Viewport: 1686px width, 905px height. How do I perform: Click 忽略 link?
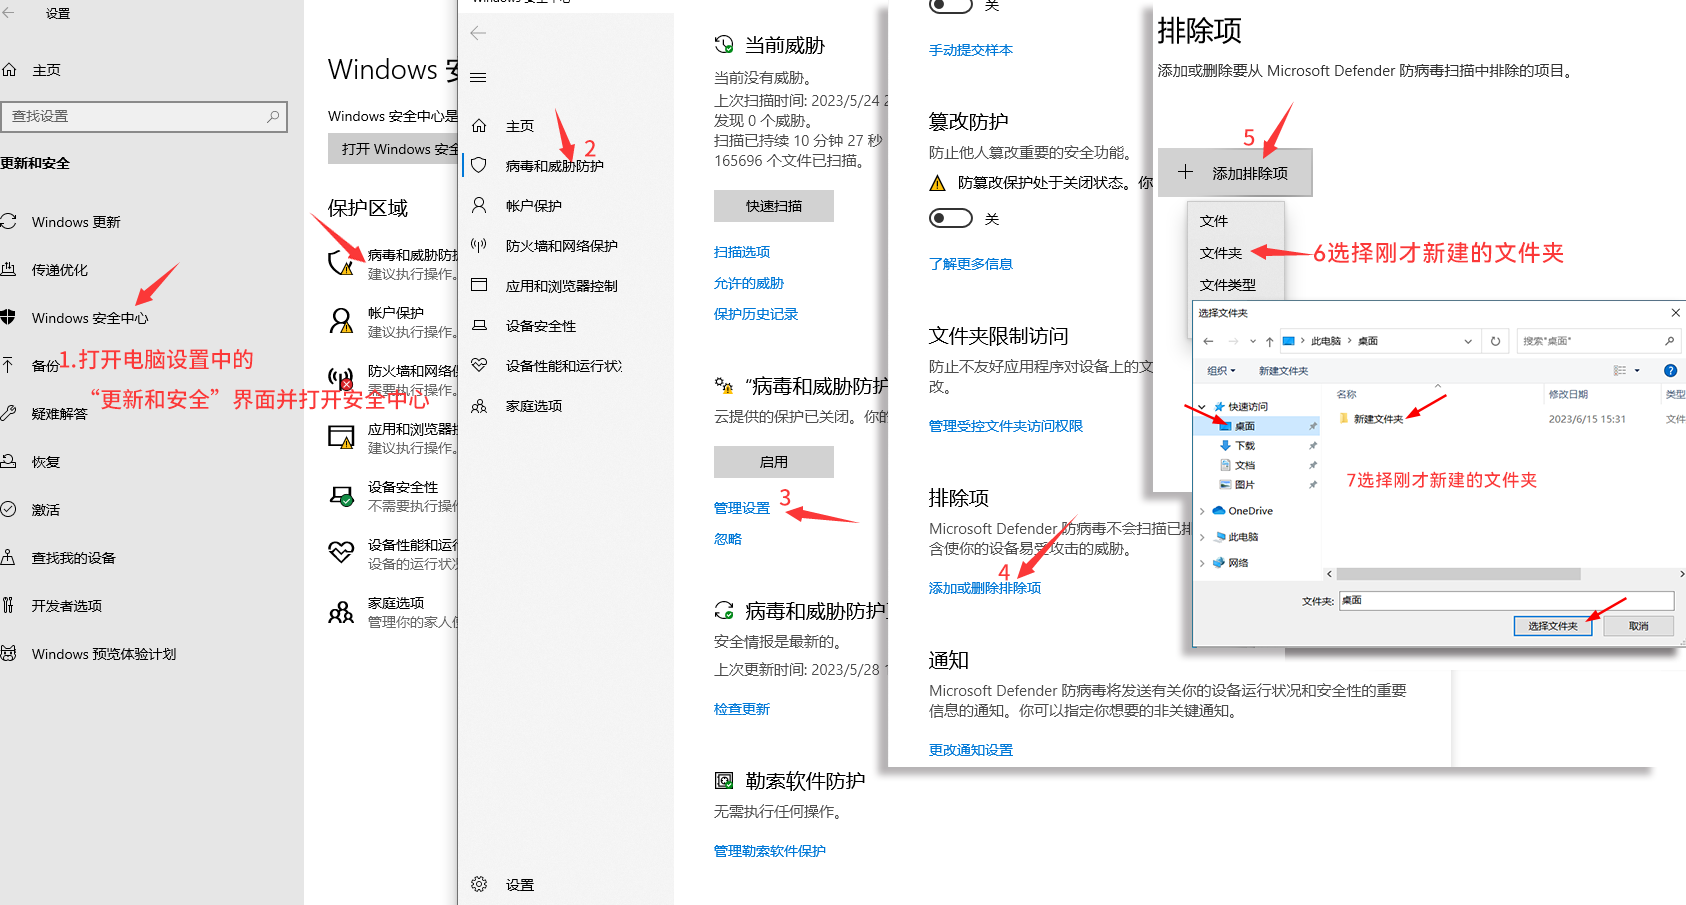coord(728,539)
